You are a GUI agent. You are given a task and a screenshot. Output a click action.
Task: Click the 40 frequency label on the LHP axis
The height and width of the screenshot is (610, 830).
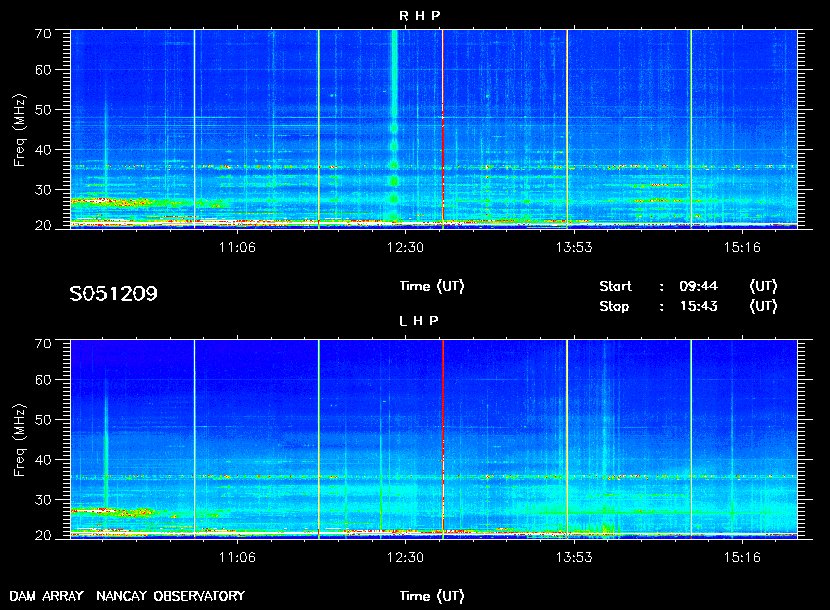(43, 460)
